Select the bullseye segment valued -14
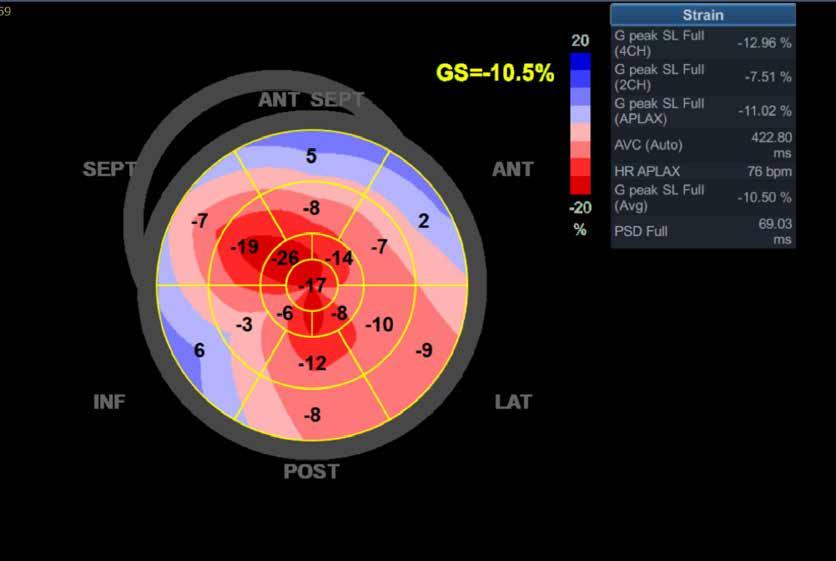 pyautogui.click(x=340, y=259)
